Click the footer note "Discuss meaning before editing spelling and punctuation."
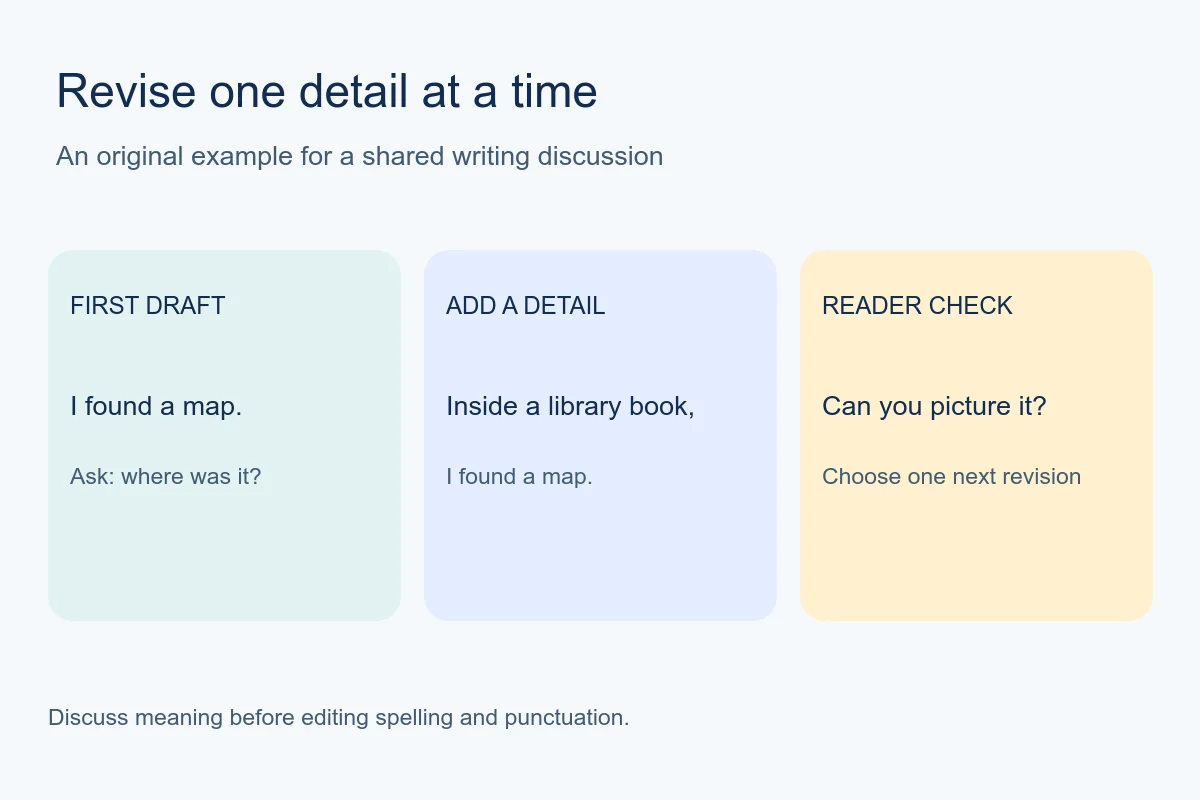 (339, 718)
